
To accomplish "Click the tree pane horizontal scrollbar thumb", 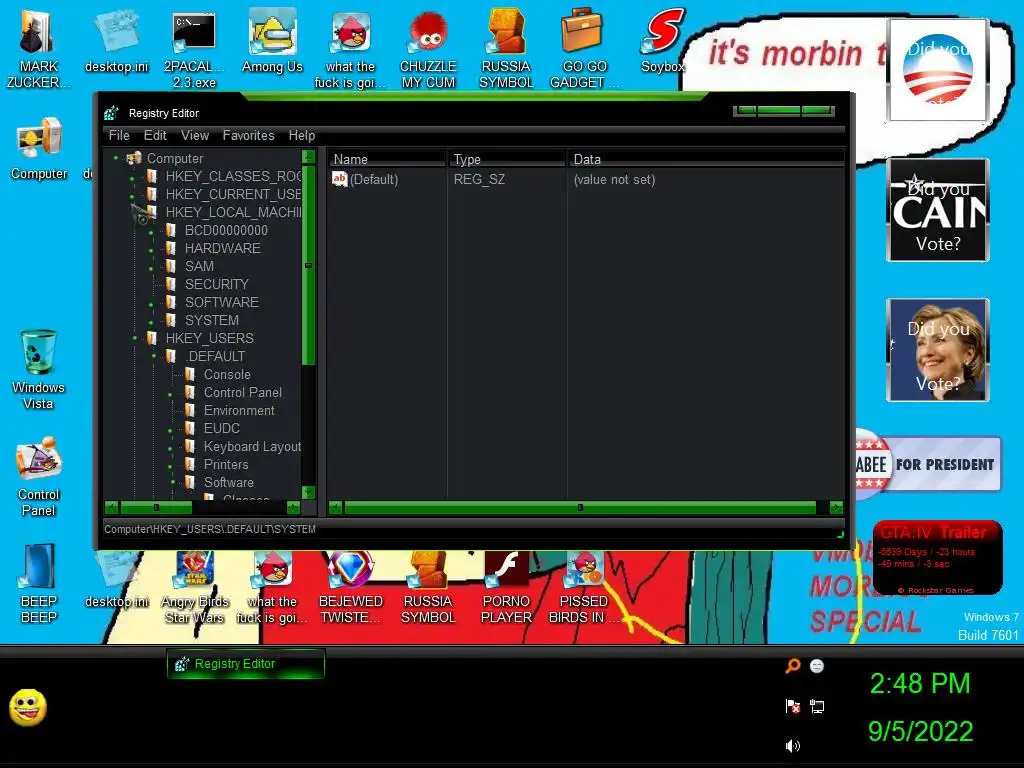I will [156, 507].
